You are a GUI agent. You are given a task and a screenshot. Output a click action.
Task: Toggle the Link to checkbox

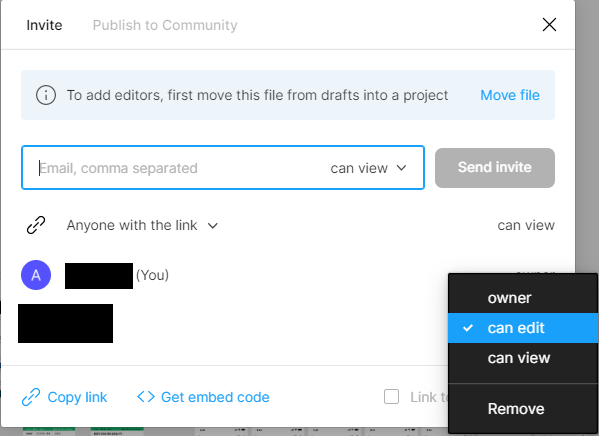(392, 397)
